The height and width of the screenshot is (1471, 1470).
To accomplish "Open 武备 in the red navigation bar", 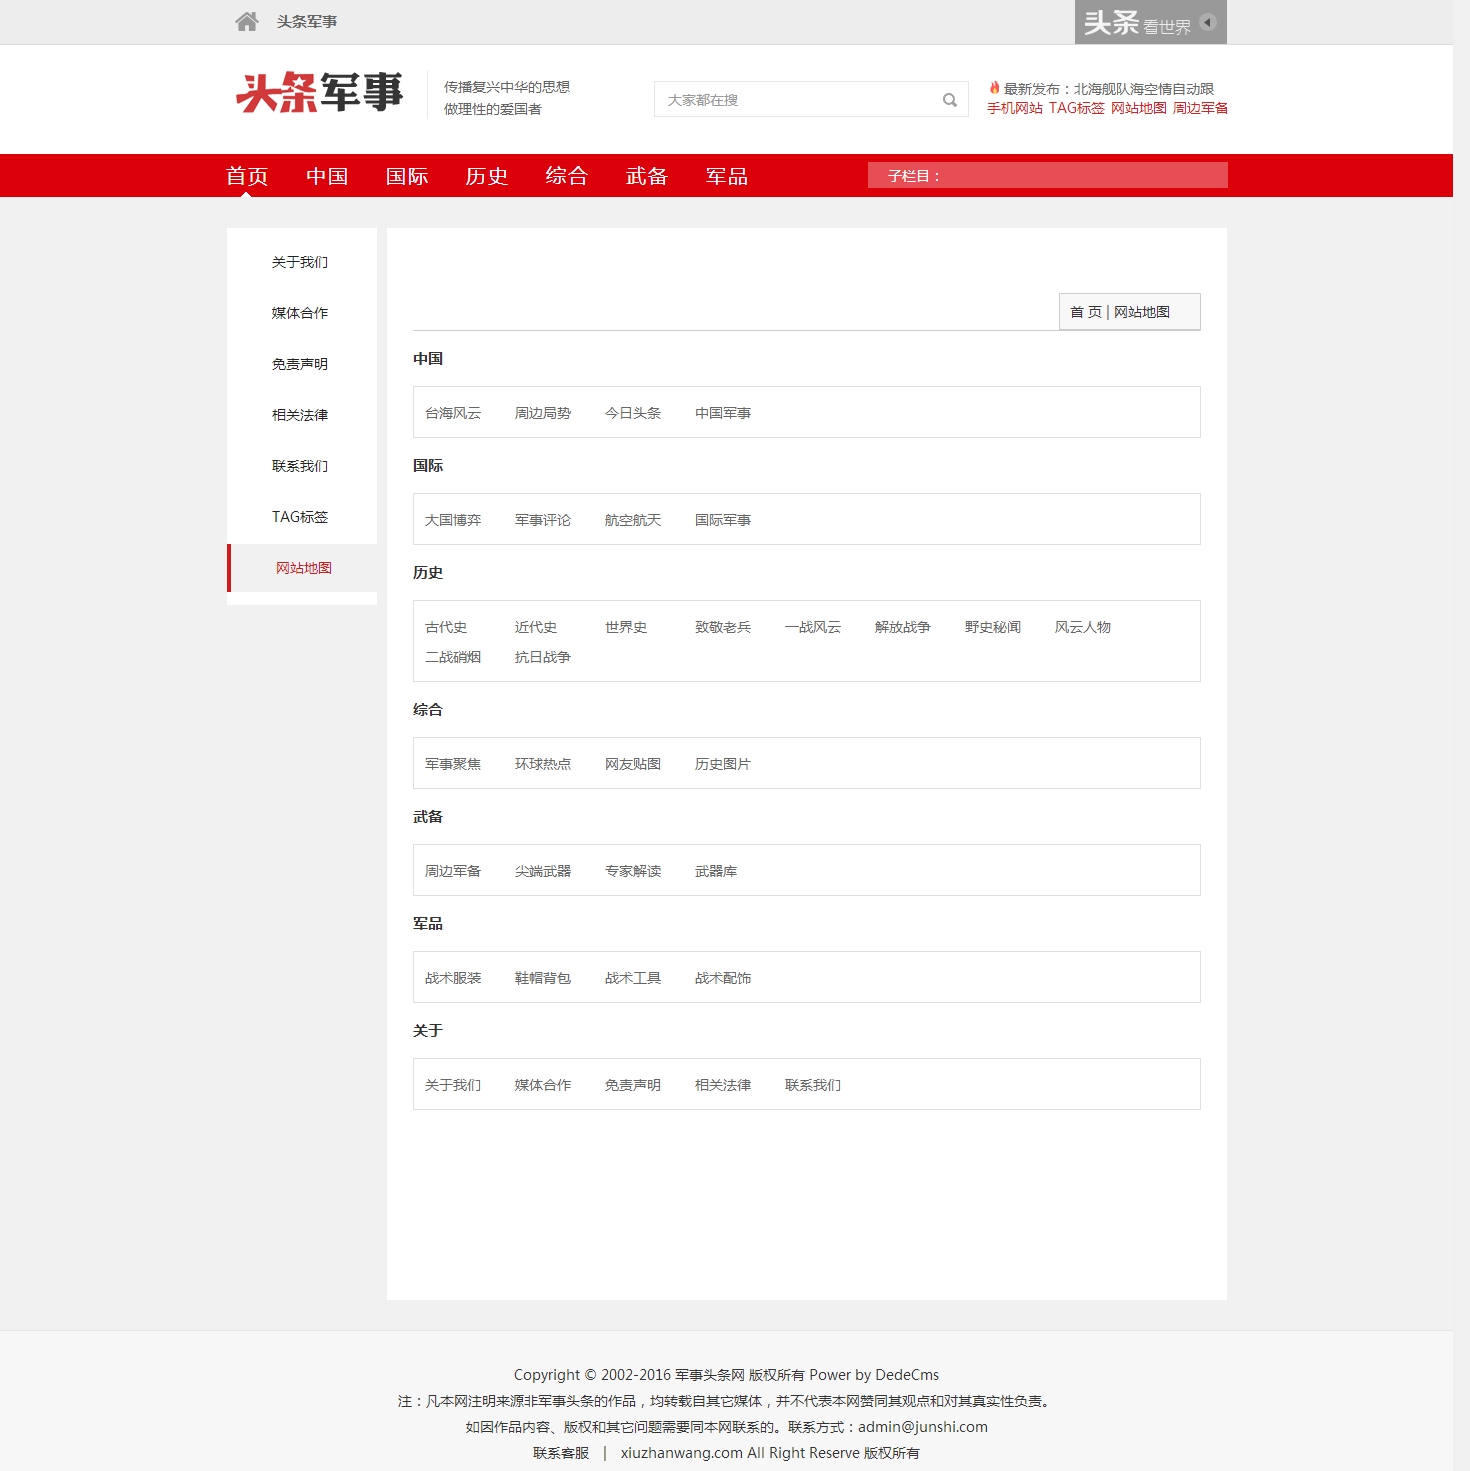I will click(x=647, y=176).
